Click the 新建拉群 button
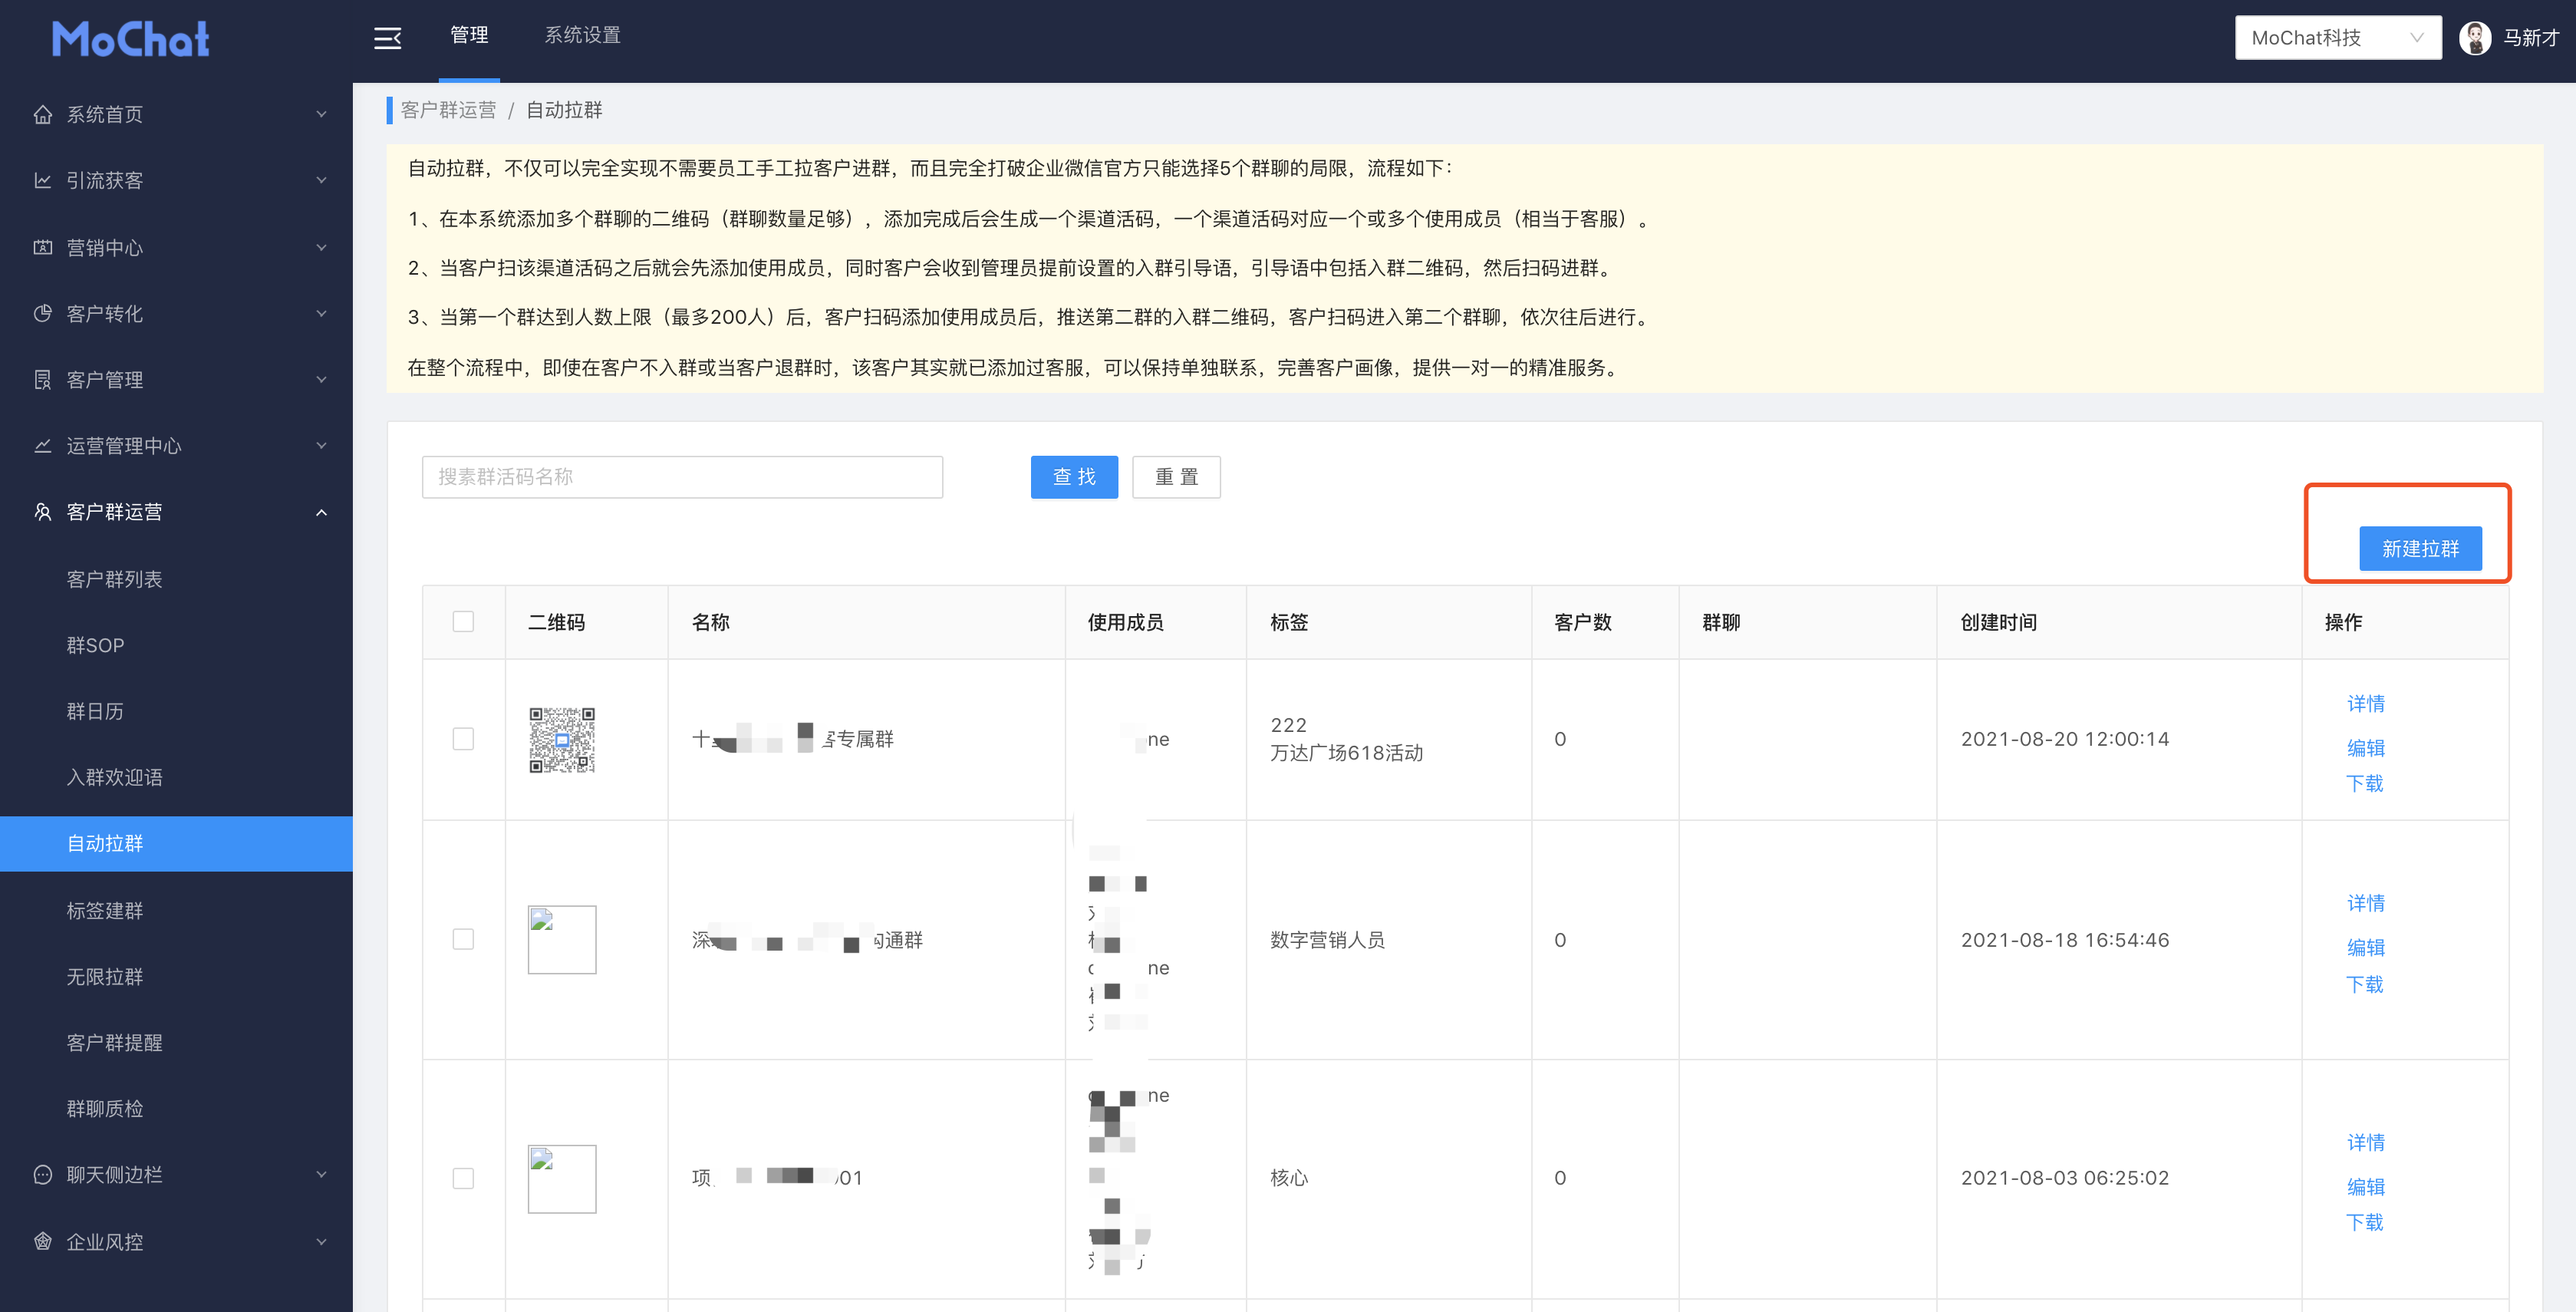The width and height of the screenshot is (2576, 1312). point(2419,548)
